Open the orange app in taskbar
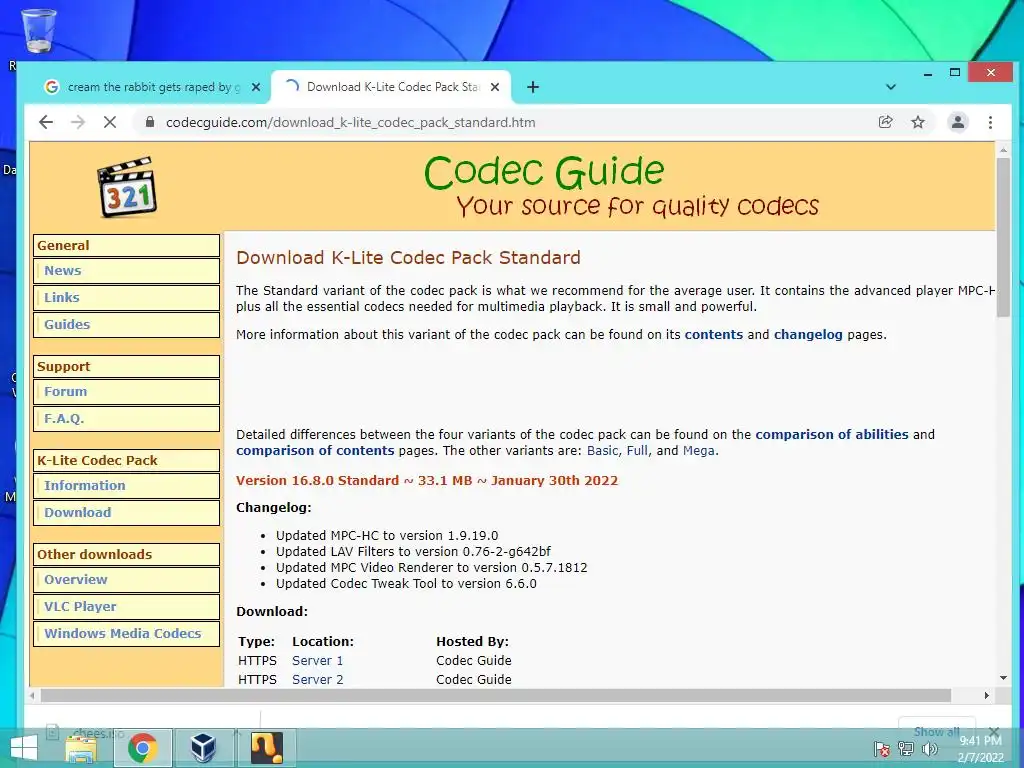The image size is (1024, 768). 267,748
